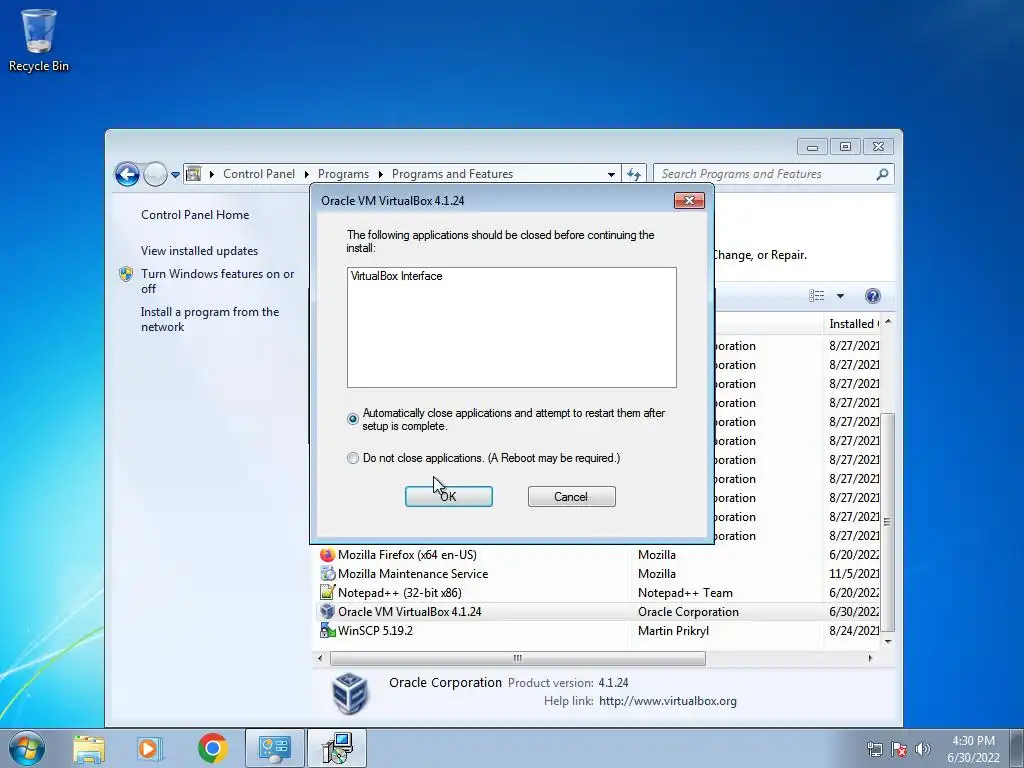
Task: Minimize the Programs and Features window
Action: click(812, 146)
